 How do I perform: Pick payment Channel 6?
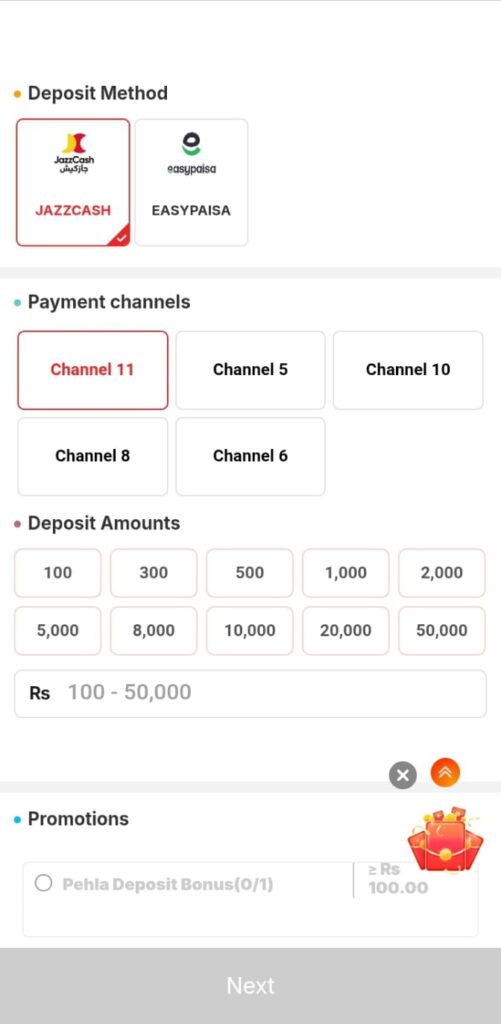[250, 456]
